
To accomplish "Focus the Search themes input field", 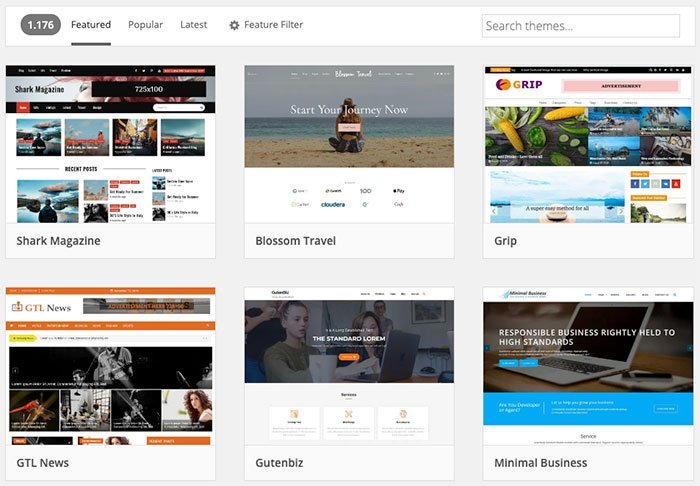I will (581, 26).
